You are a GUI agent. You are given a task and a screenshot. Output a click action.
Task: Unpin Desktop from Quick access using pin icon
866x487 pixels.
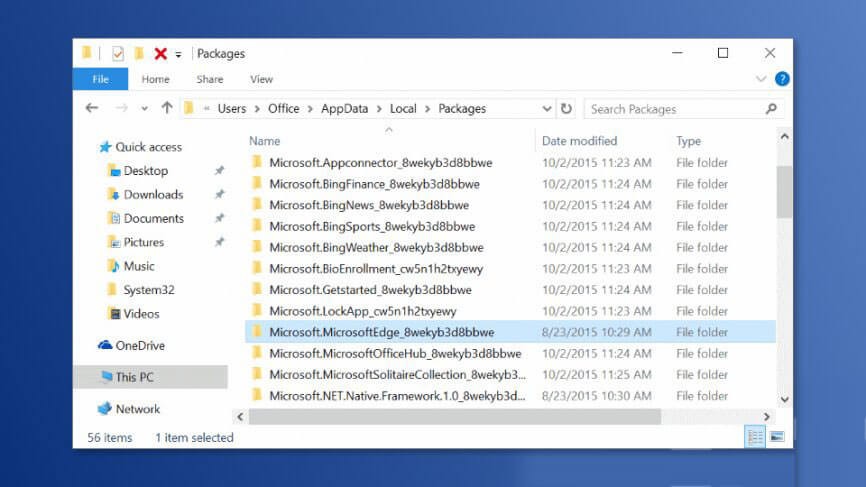click(x=219, y=171)
